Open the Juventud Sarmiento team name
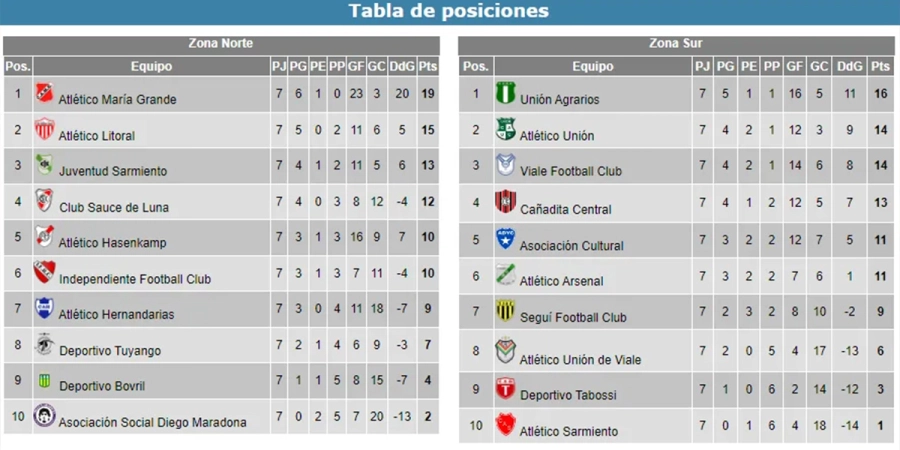The width and height of the screenshot is (900, 450). (x=113, y=171)
